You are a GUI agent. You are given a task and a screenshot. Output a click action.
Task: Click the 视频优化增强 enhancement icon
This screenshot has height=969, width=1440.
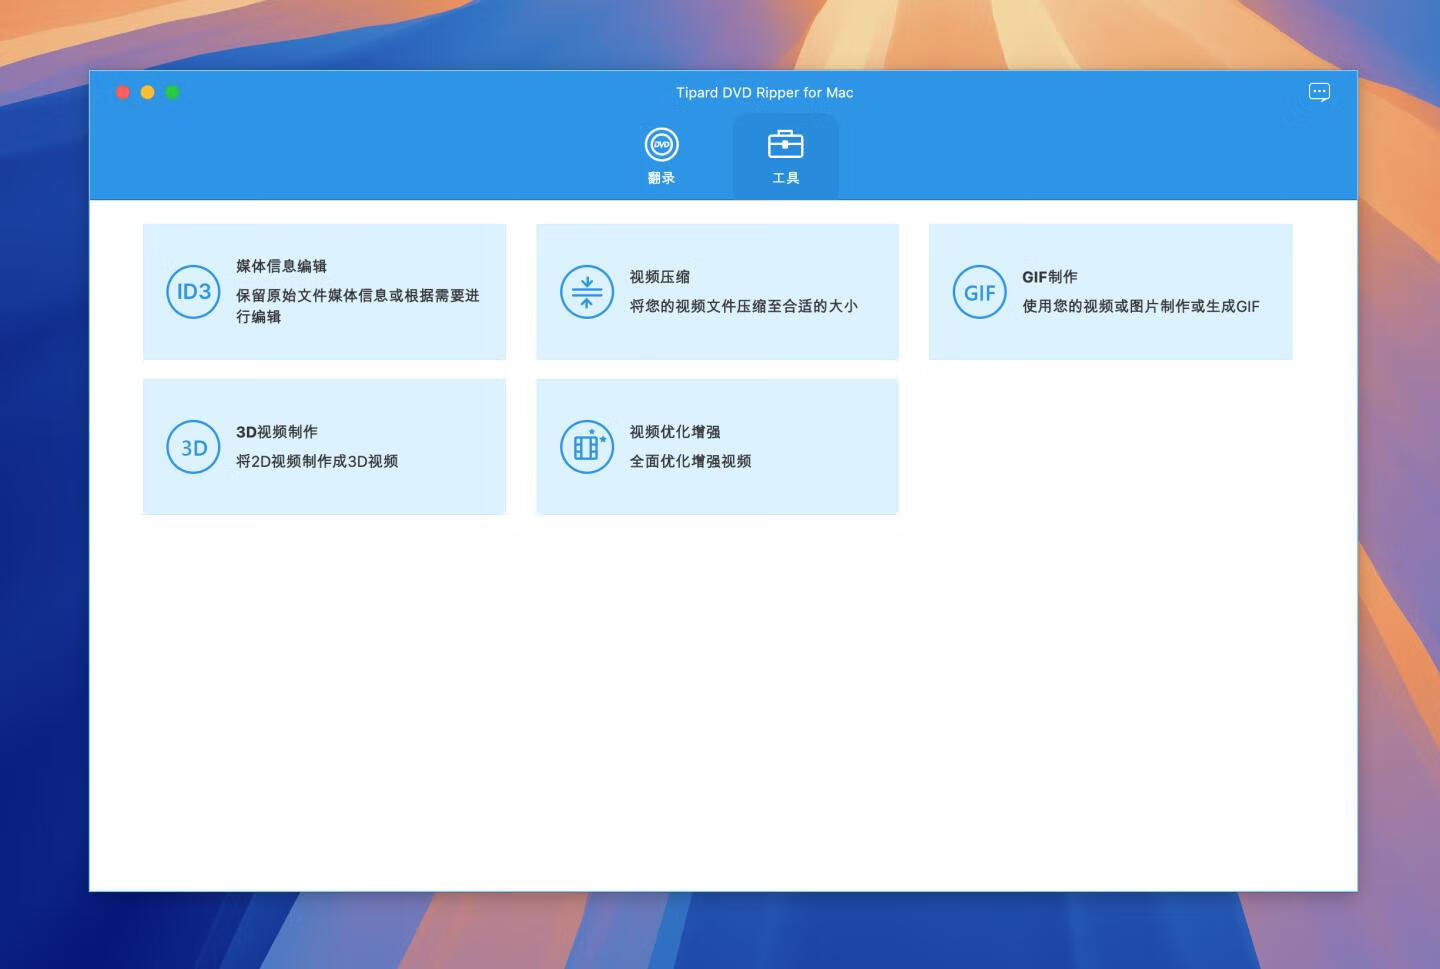point(586,447)
